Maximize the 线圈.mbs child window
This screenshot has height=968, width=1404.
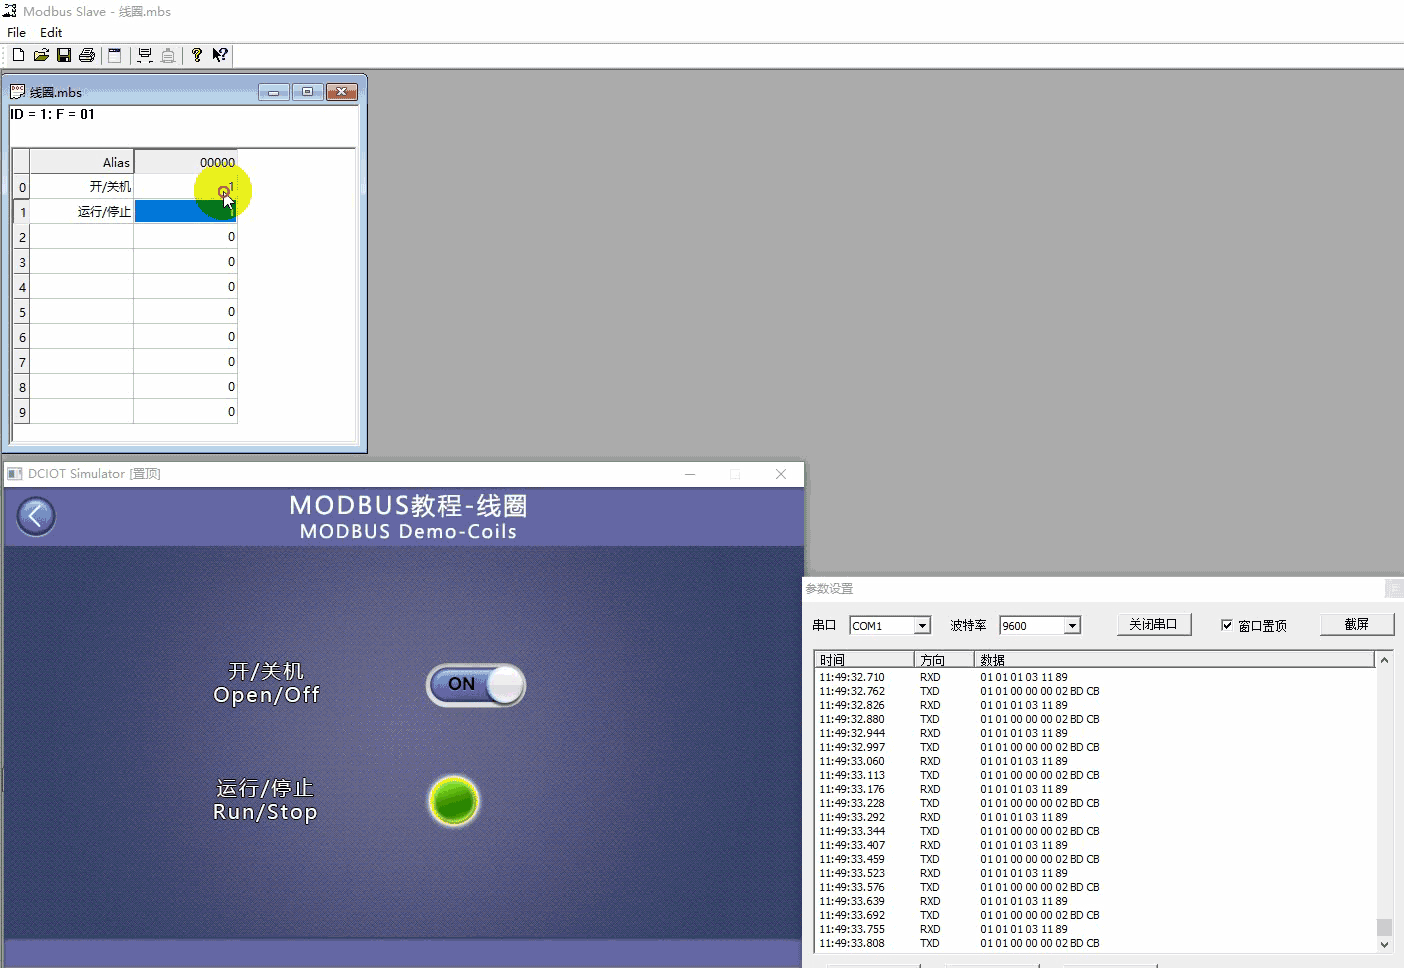tap(307, 92)
